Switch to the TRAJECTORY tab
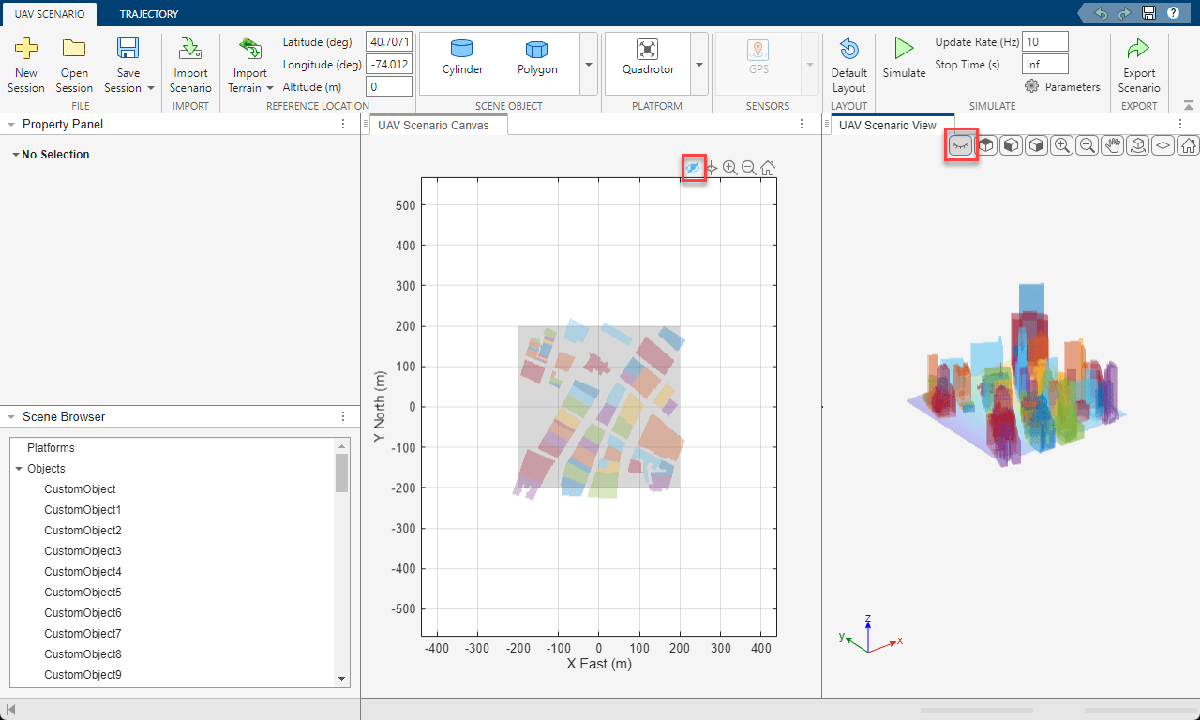Viewport: 1200px width, 720px height. 148,14
